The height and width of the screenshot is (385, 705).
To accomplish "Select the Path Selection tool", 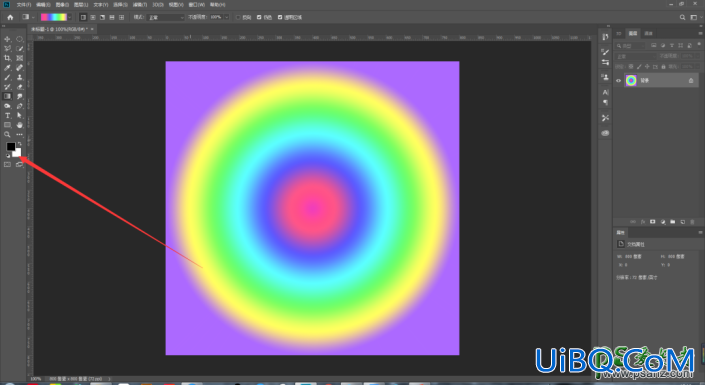I will (20, 116).
